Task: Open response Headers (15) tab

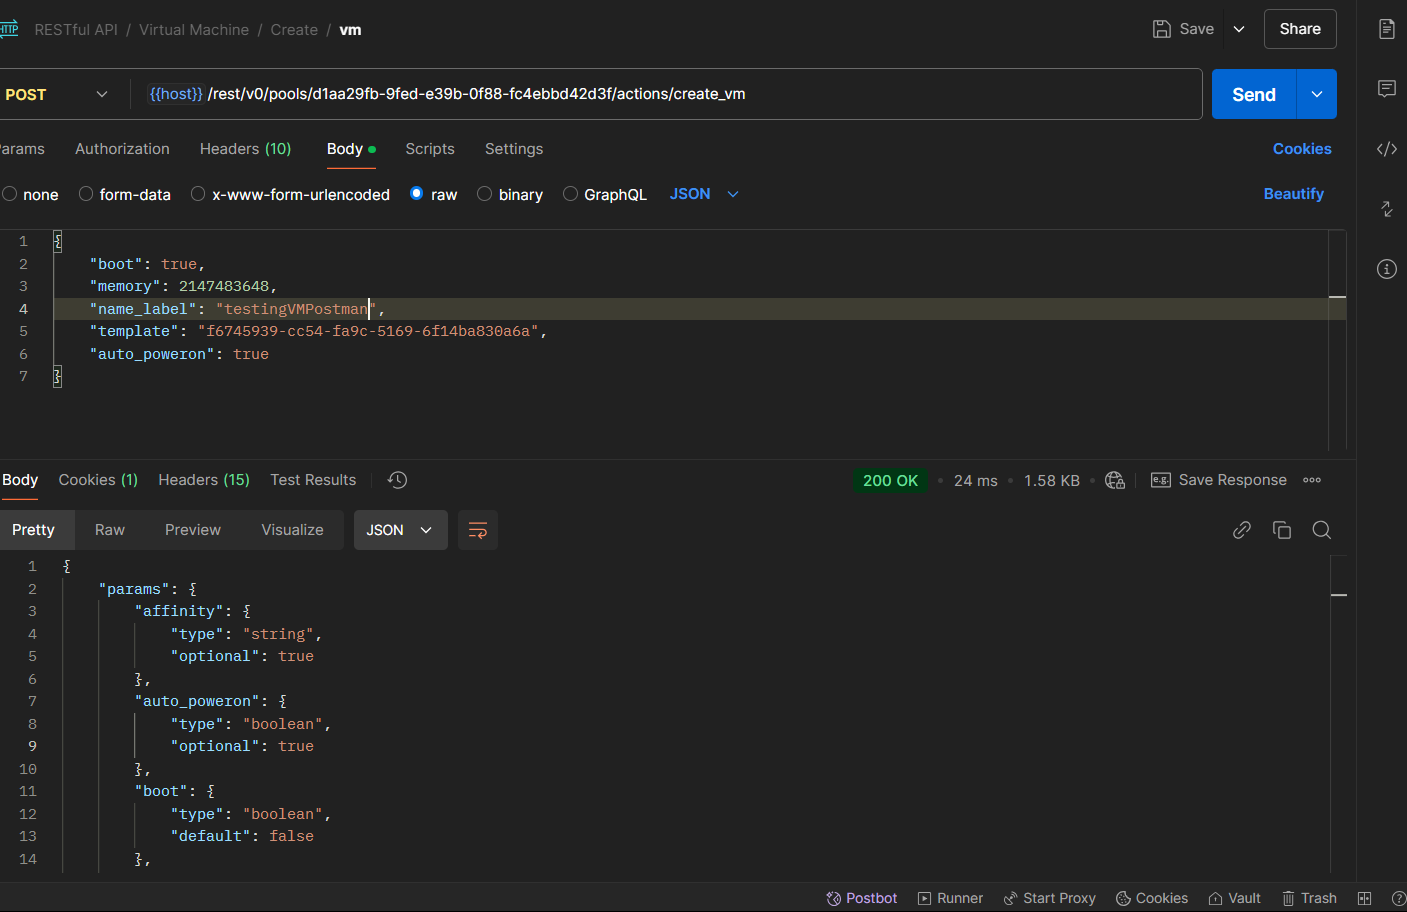Action: [204, 480]
